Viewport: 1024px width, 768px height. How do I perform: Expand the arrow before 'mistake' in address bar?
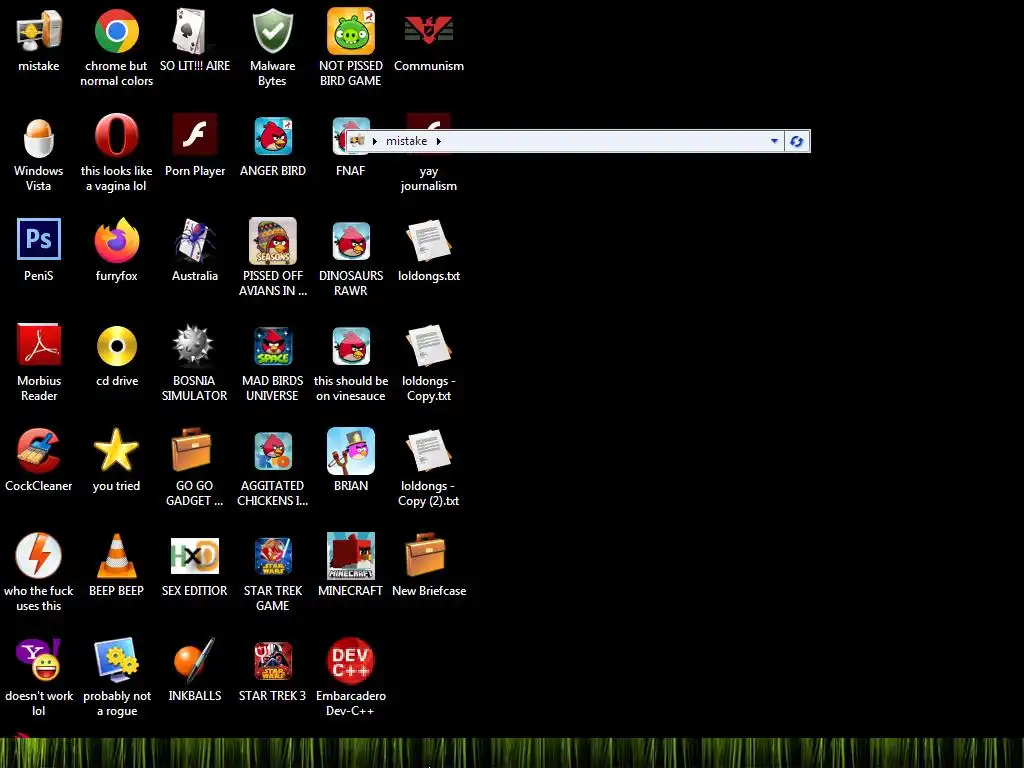tap(375, 141)
